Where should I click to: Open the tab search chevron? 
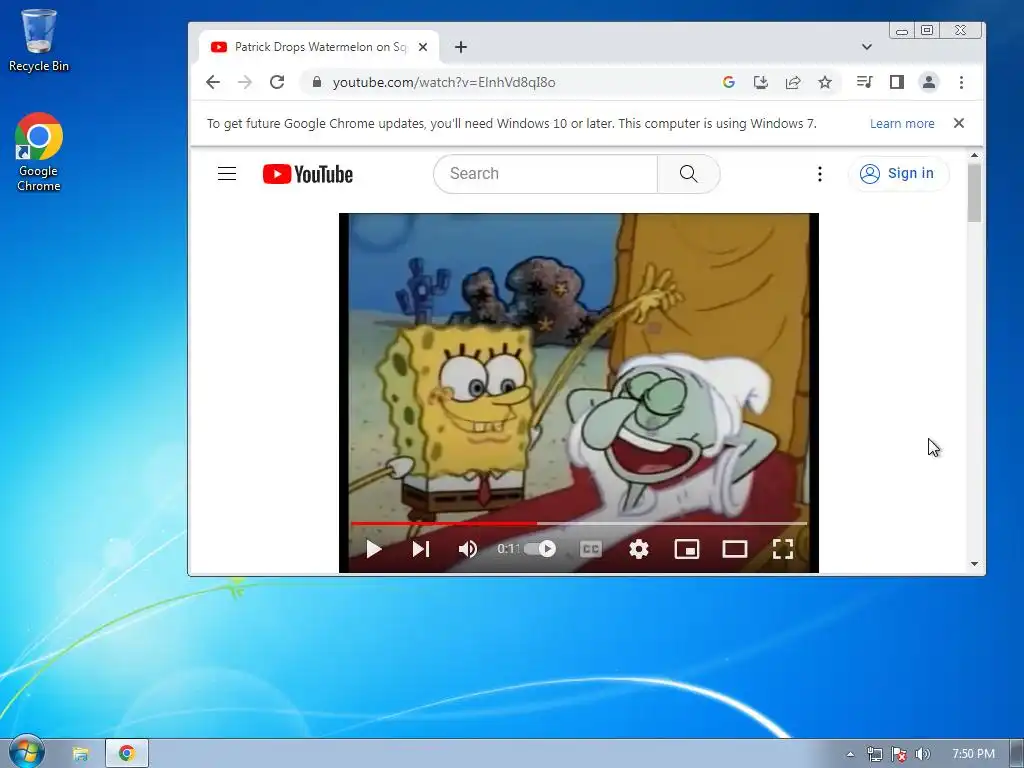tap(867, 47)
